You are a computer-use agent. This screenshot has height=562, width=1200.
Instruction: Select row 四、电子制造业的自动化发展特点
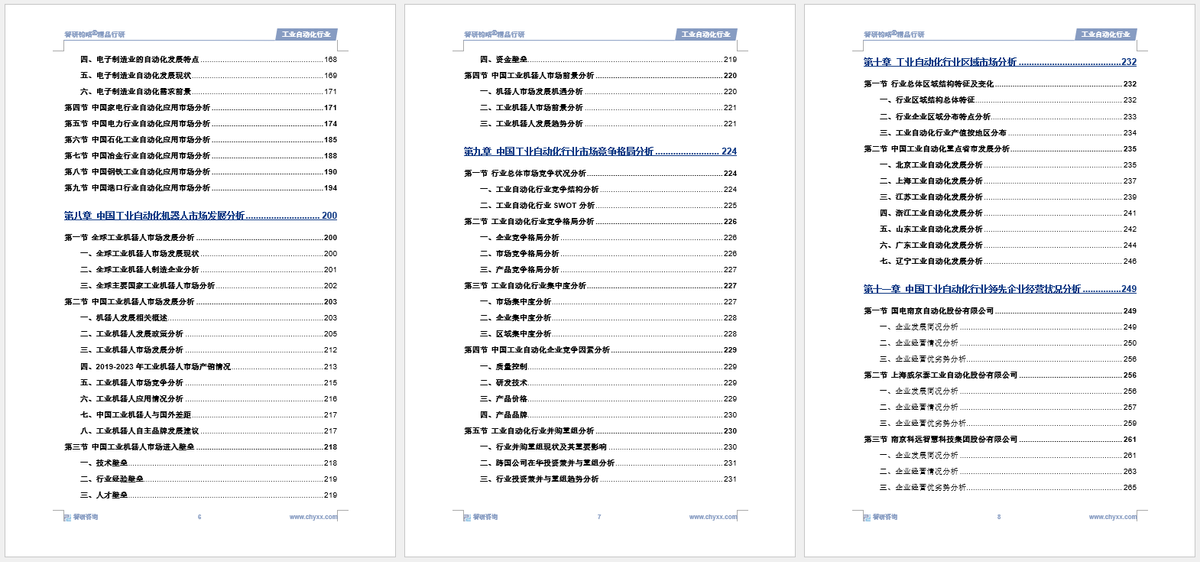click(x=208, y=60)
